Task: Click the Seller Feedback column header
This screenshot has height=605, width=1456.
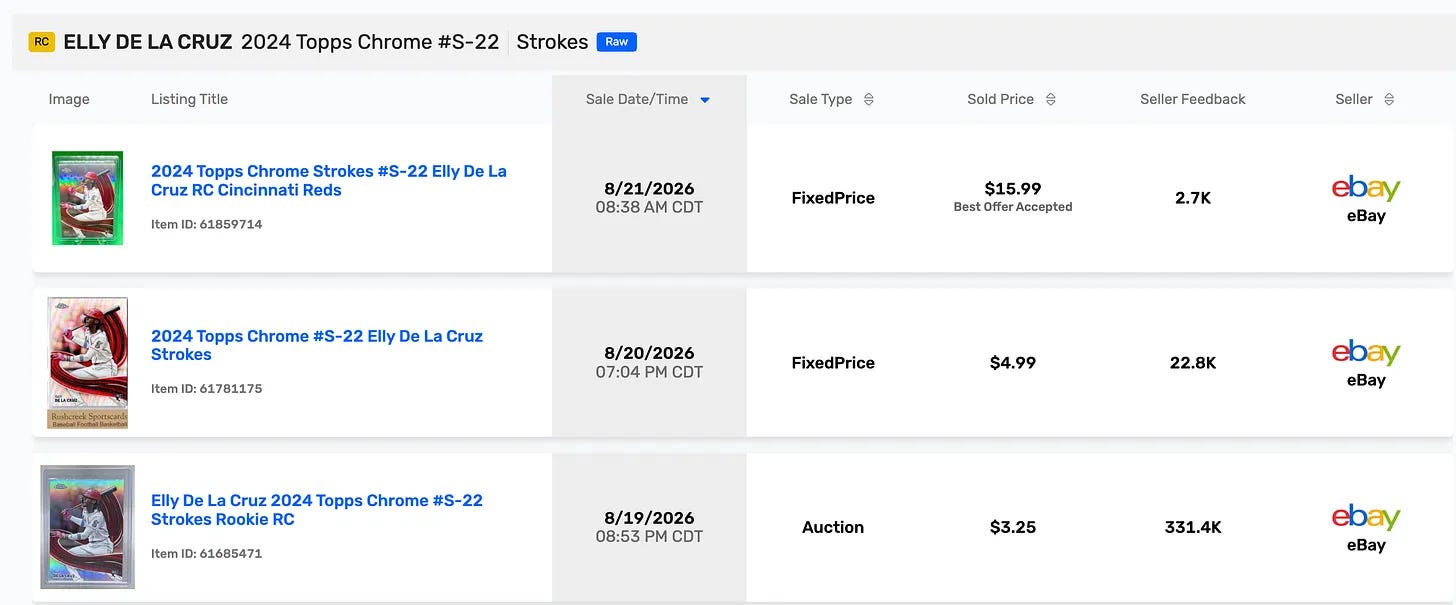Action: (1193, 99)
